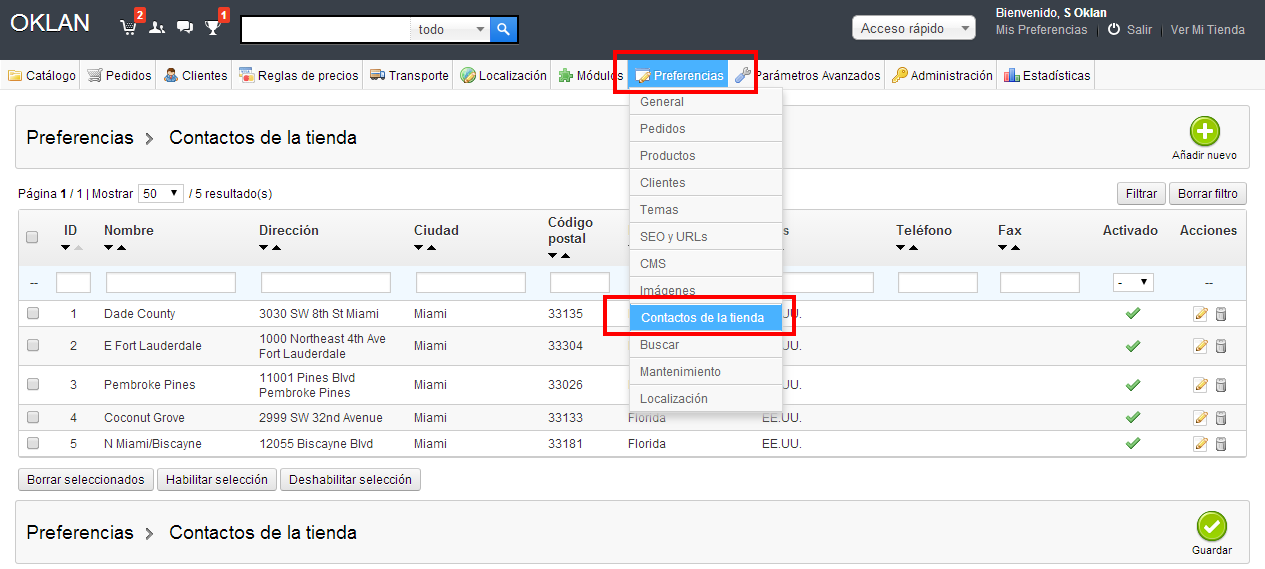Open the Módulos menu
1265x569 pixels.
591,75
